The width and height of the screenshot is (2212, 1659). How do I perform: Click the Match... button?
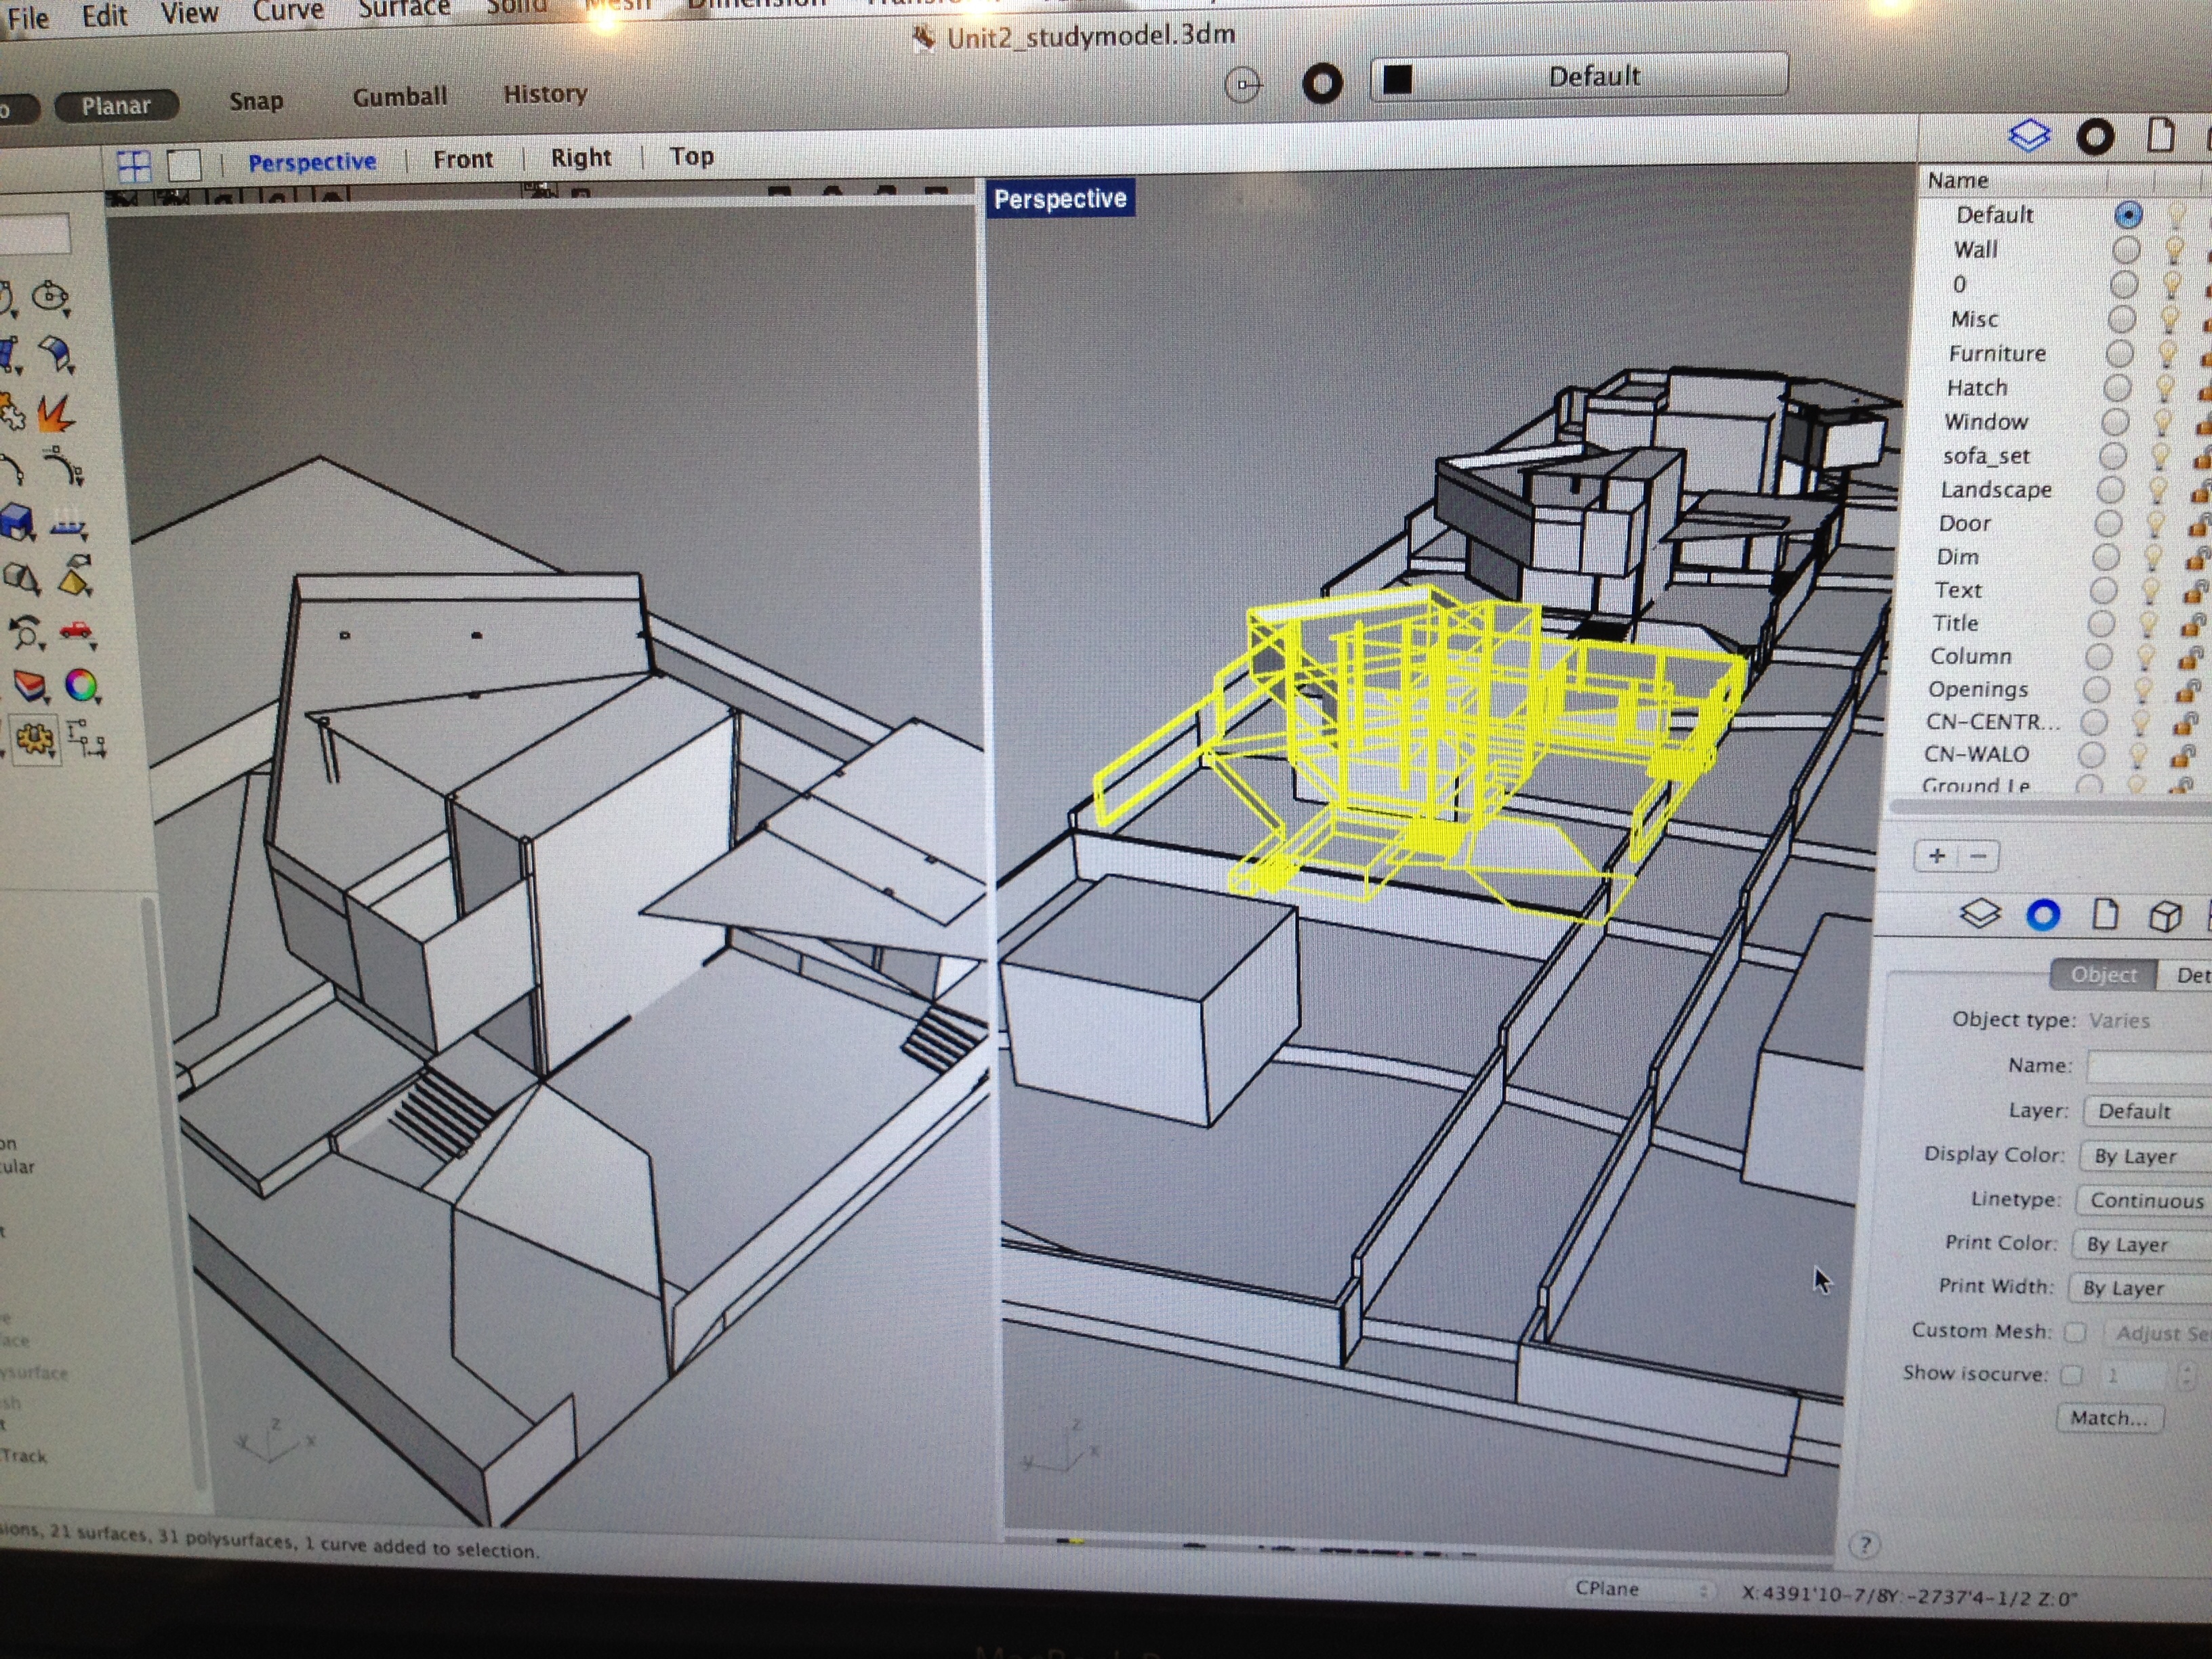coord(2109,1418)
